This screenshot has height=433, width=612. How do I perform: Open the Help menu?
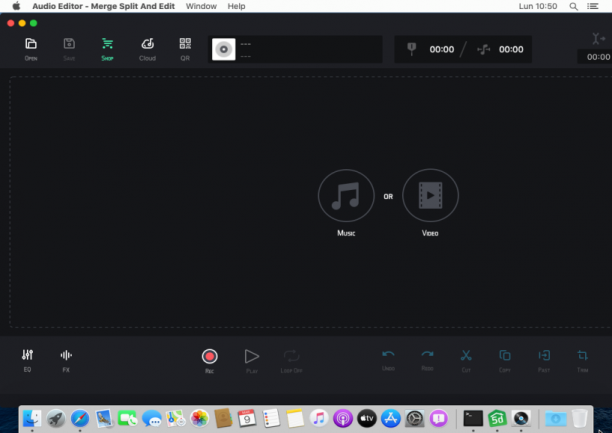pyautogui.click(x=236, y=6)
